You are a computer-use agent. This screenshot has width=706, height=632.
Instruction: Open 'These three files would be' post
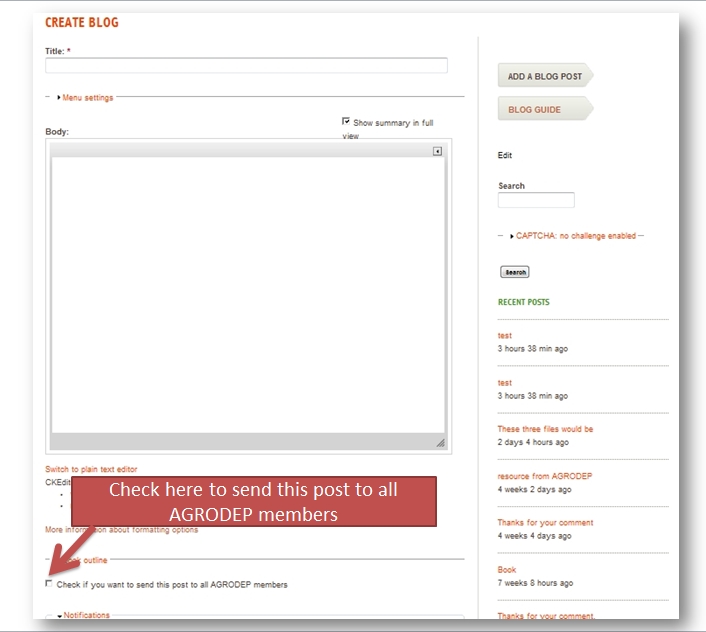545,429
